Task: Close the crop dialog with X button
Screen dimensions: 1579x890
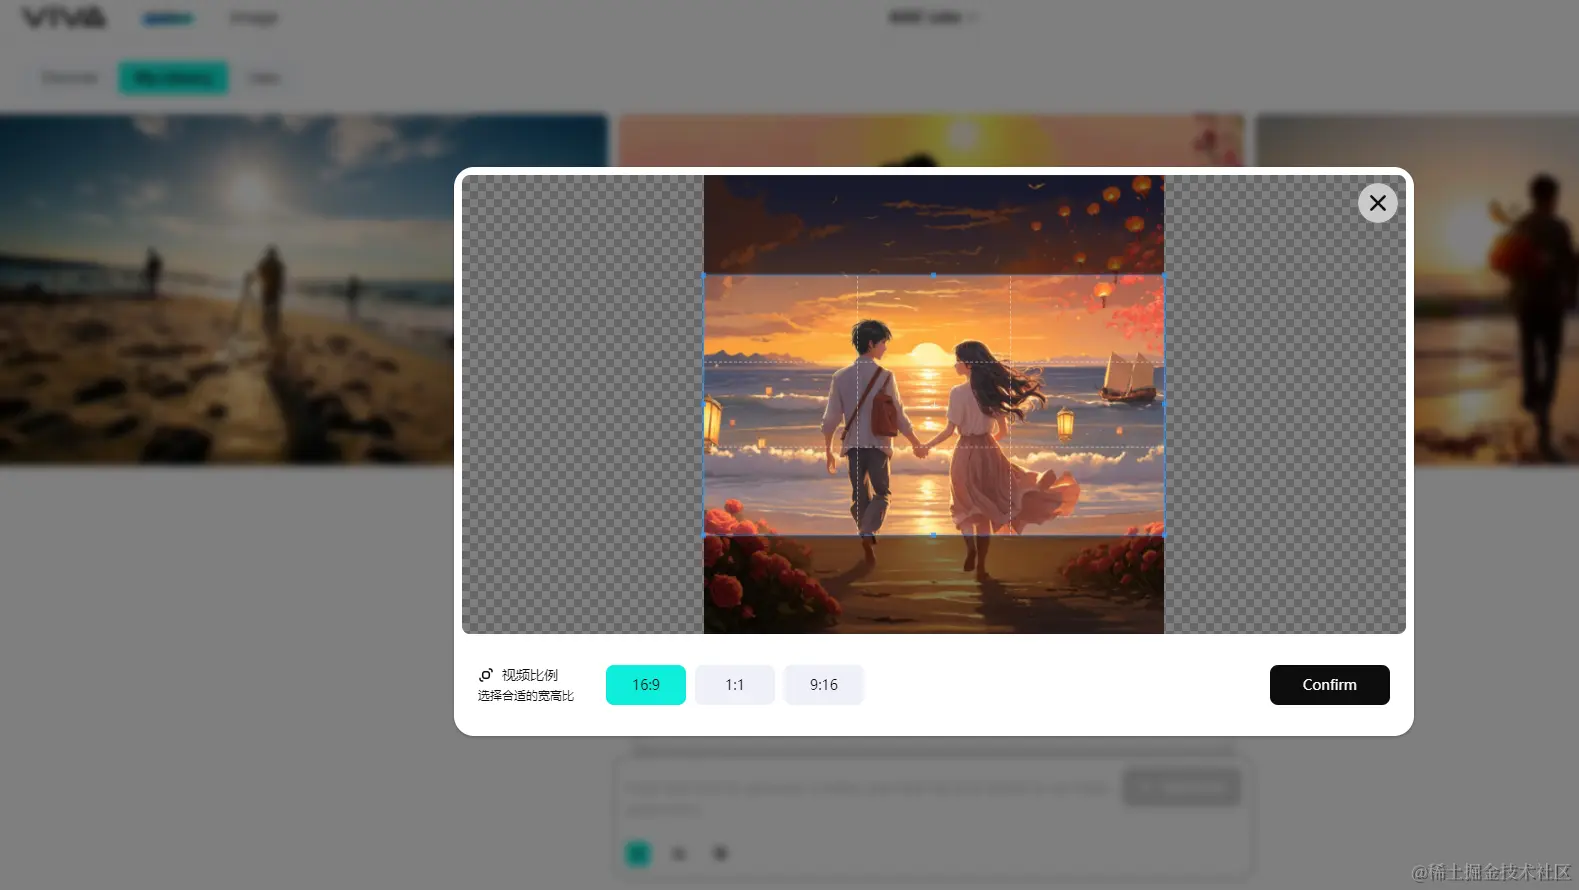Action: click(x=1377, y=203)
